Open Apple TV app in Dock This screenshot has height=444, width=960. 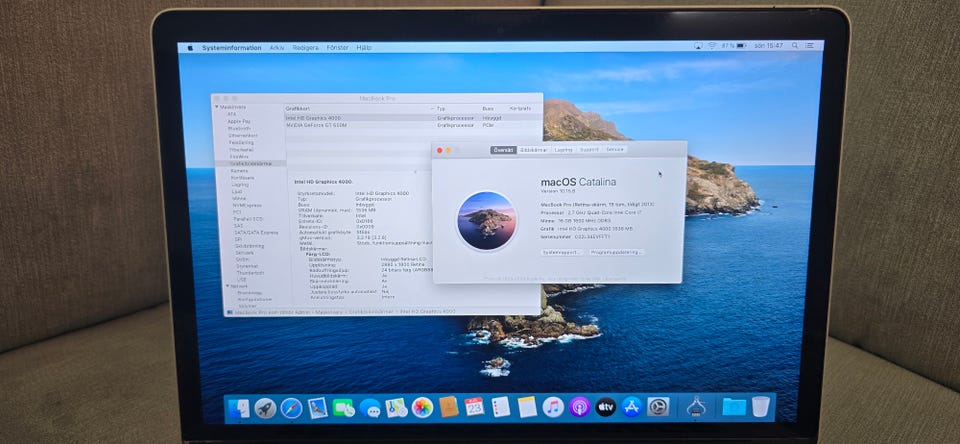606,407
